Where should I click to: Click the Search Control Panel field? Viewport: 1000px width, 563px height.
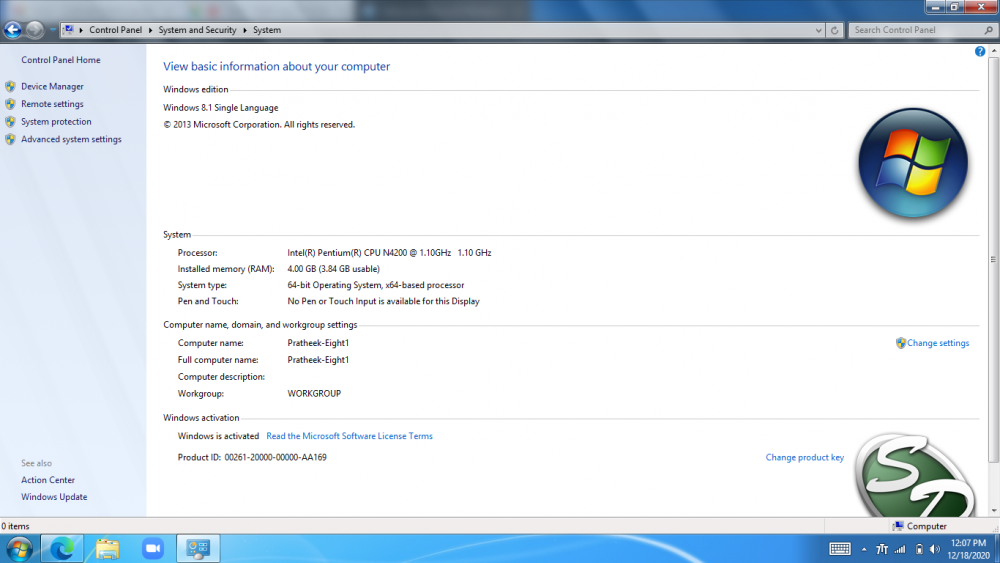click(910, 30)
